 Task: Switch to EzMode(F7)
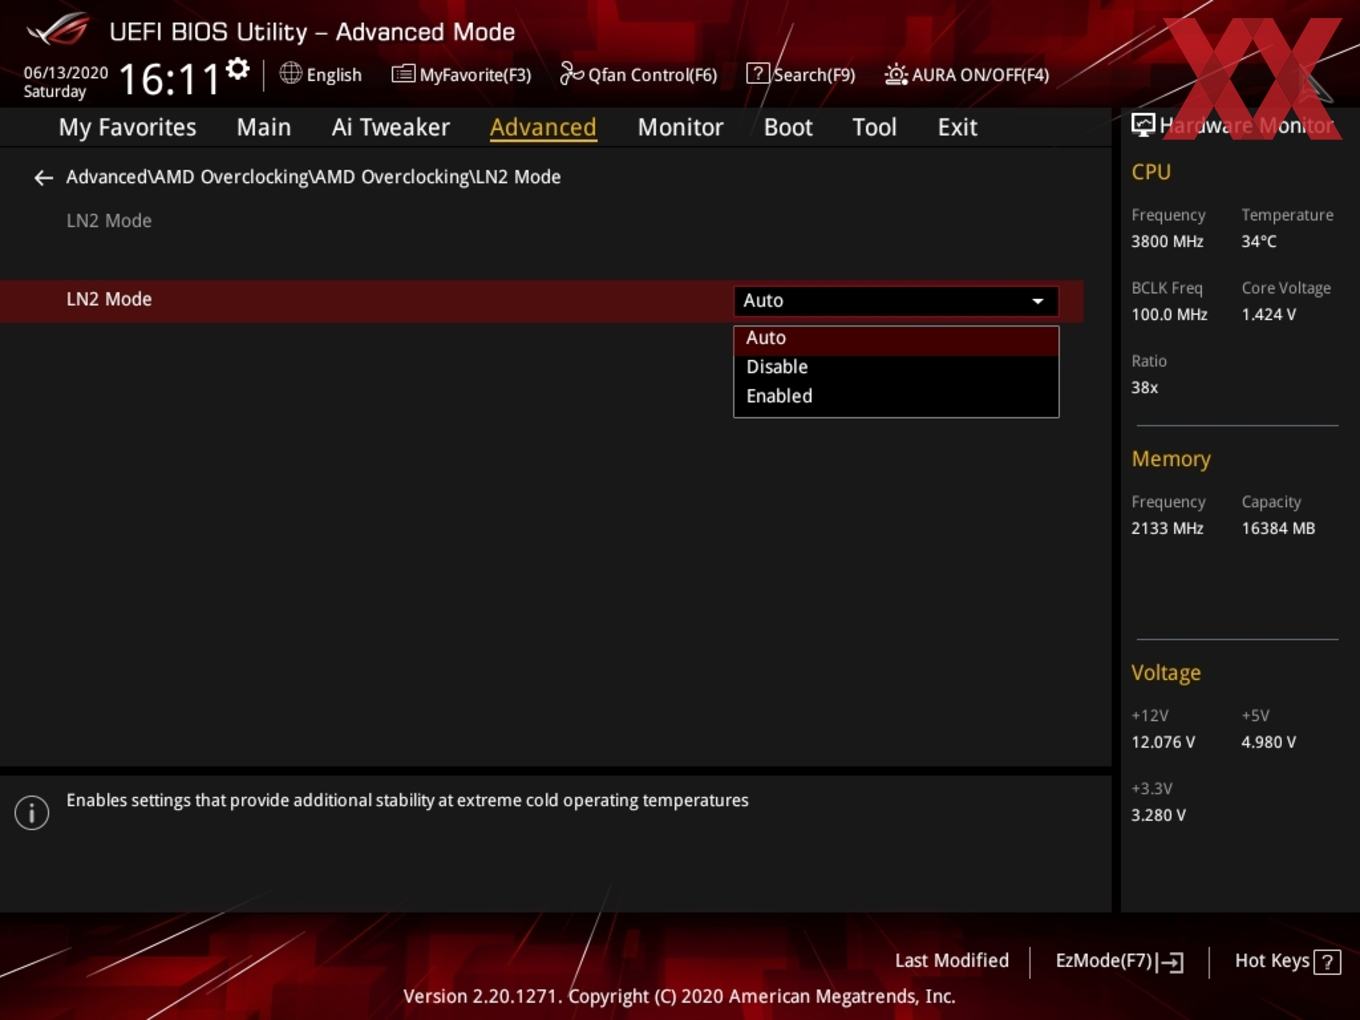click(x=1104, y=961)
